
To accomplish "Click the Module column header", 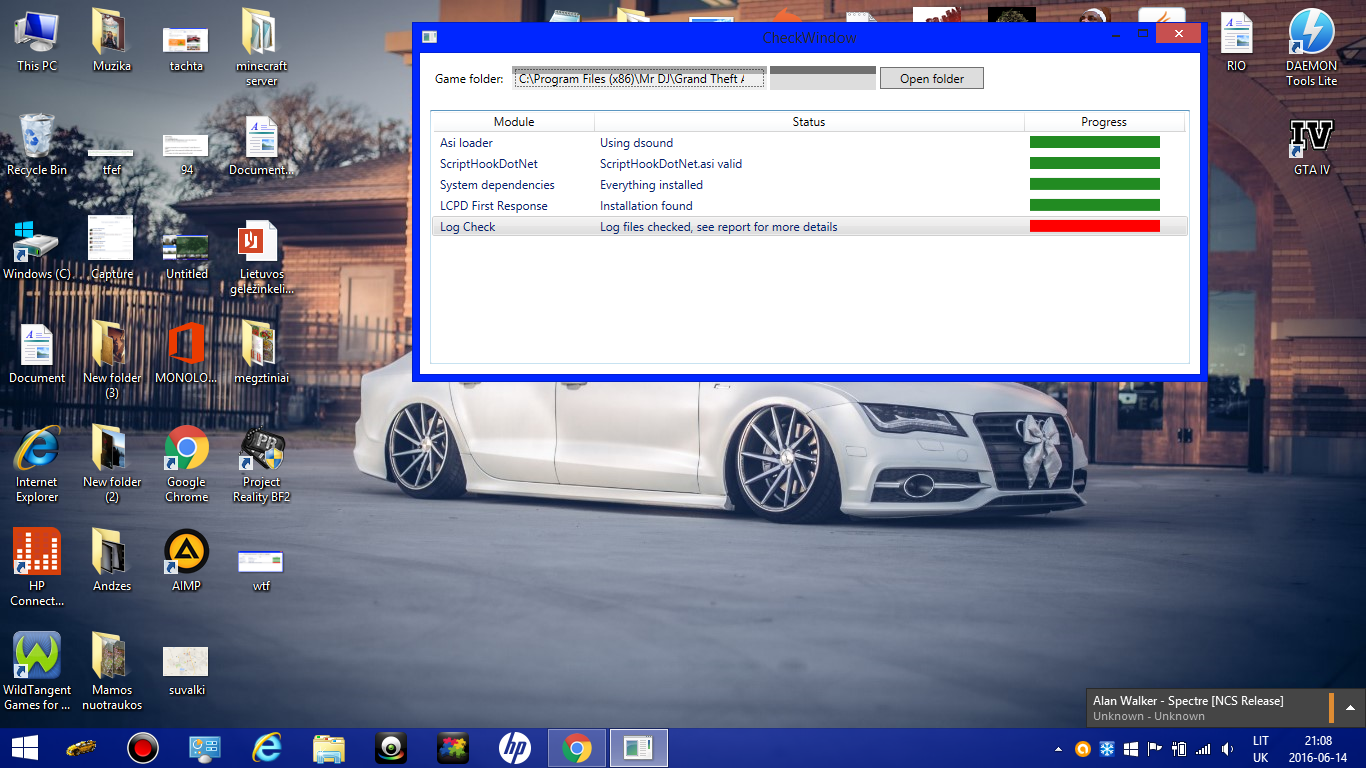I will 513,122.
